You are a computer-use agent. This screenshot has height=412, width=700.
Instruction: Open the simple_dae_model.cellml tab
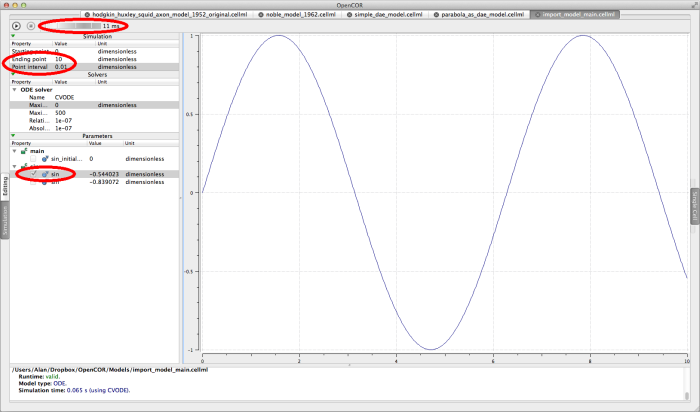coord(391,16)
